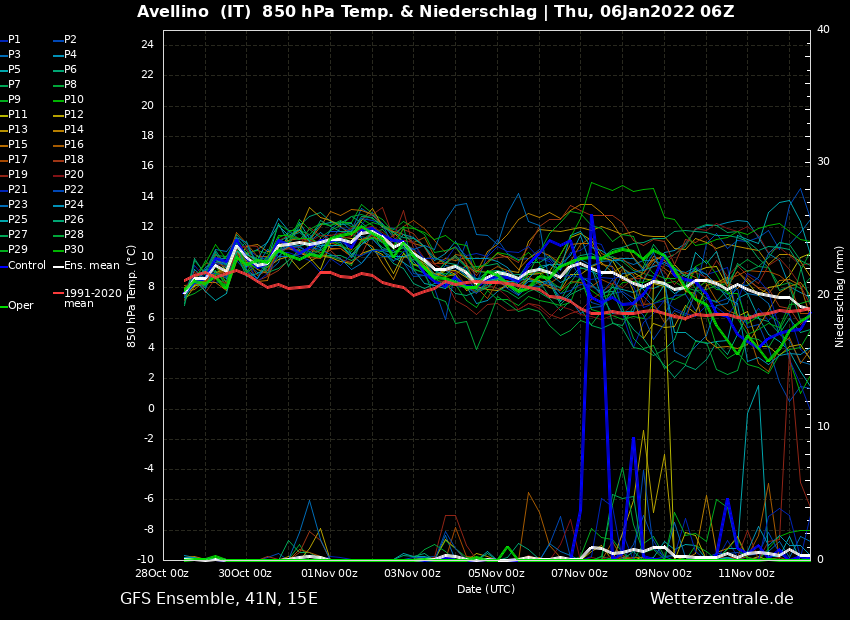Select the P22 legend entry
Viewport: 850px width, 620px height.
point(73,190)
